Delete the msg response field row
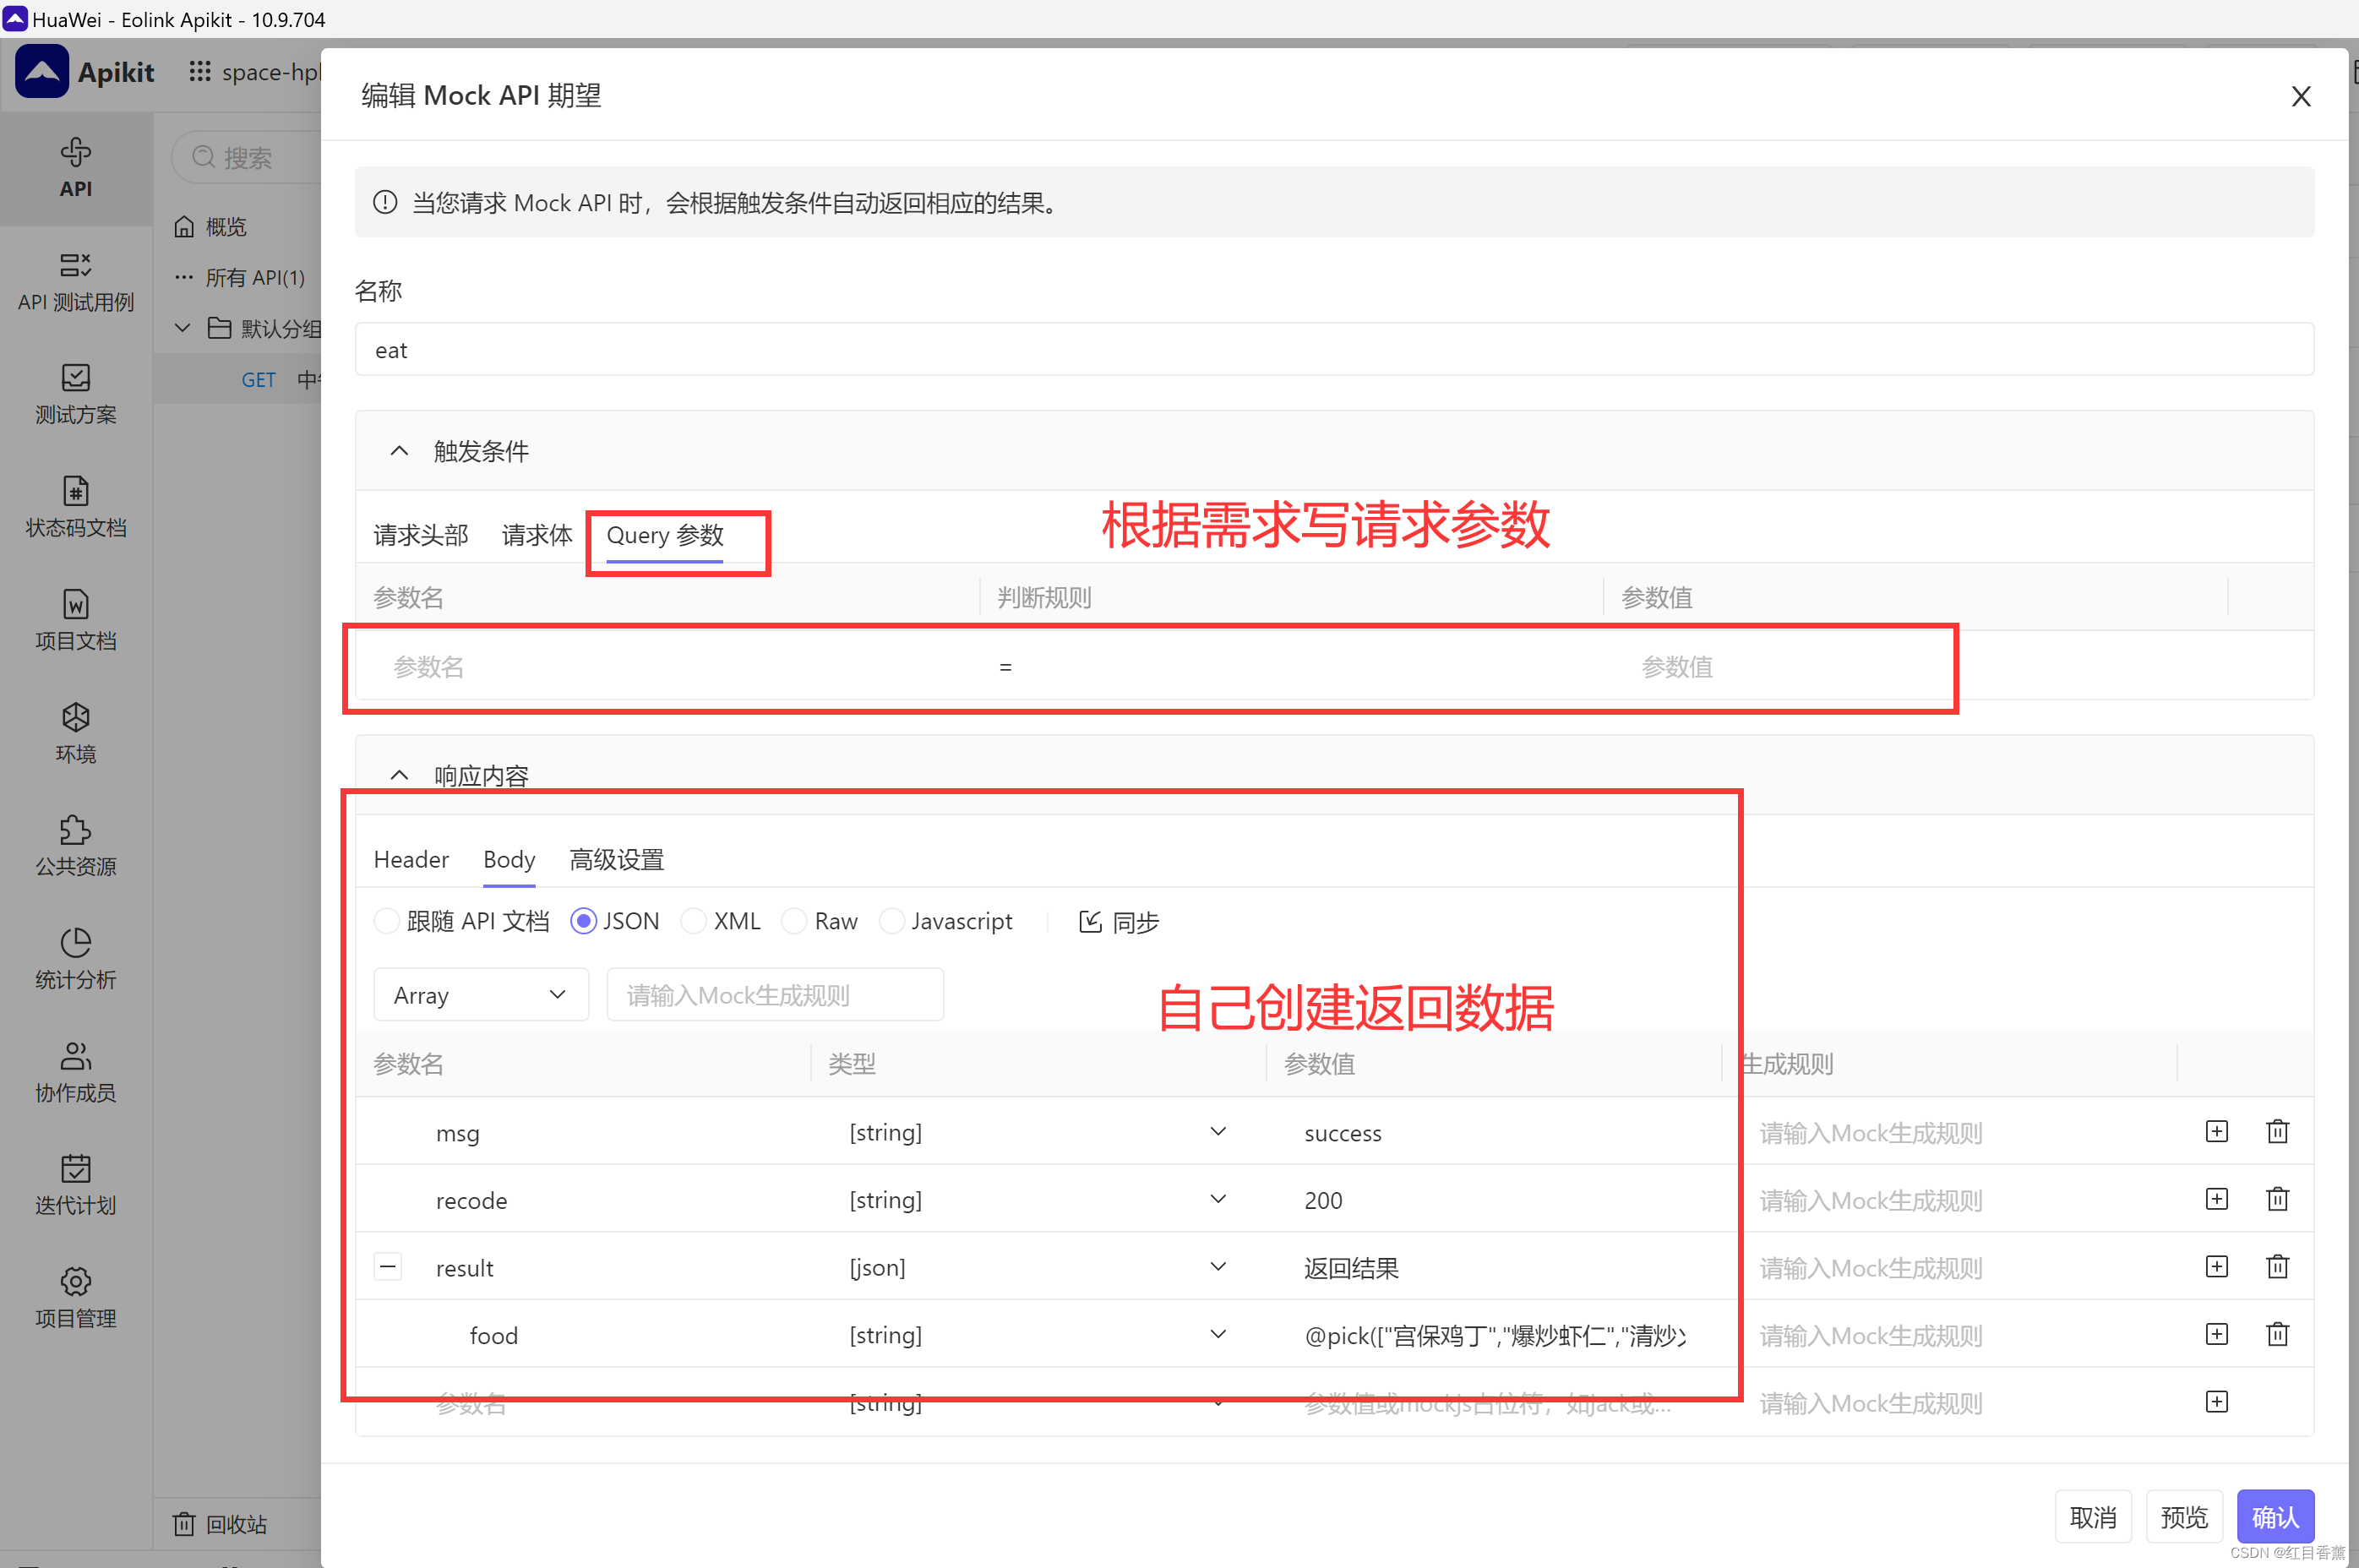 tap(2277, 1131)
